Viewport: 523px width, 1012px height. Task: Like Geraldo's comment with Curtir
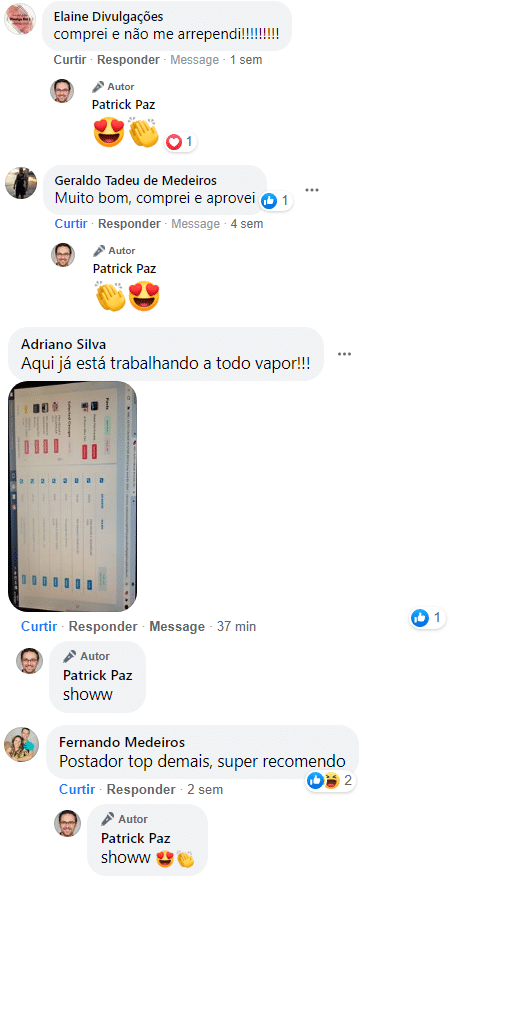point(71,224)
